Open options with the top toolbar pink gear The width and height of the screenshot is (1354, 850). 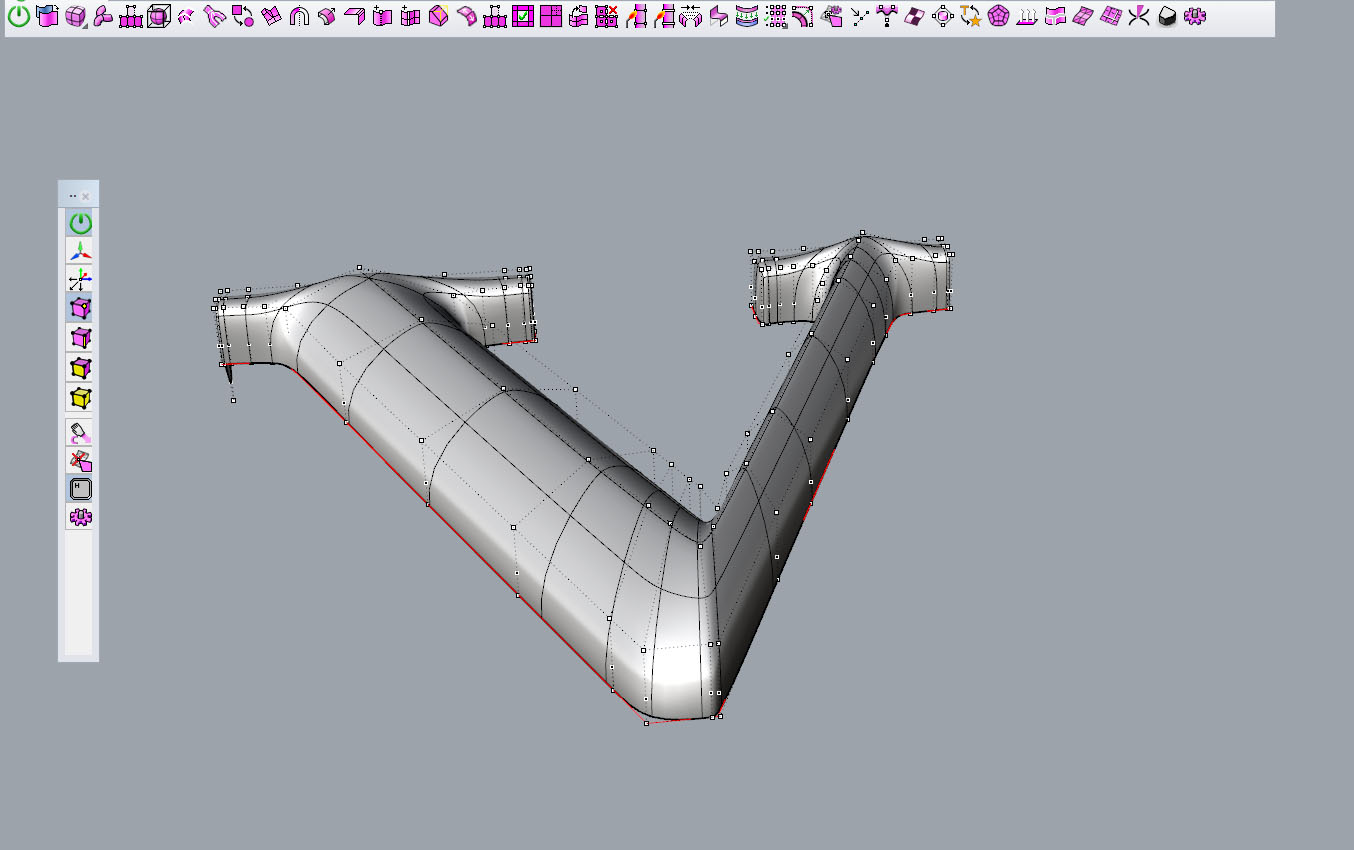(x=1195, y=16)
